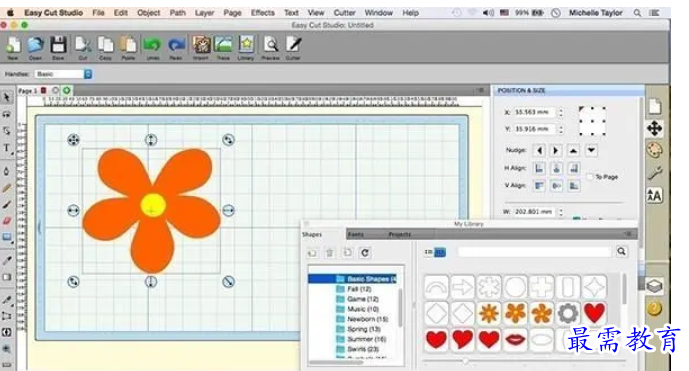
Task: Open the Path menu
Action: pos(178,13)
